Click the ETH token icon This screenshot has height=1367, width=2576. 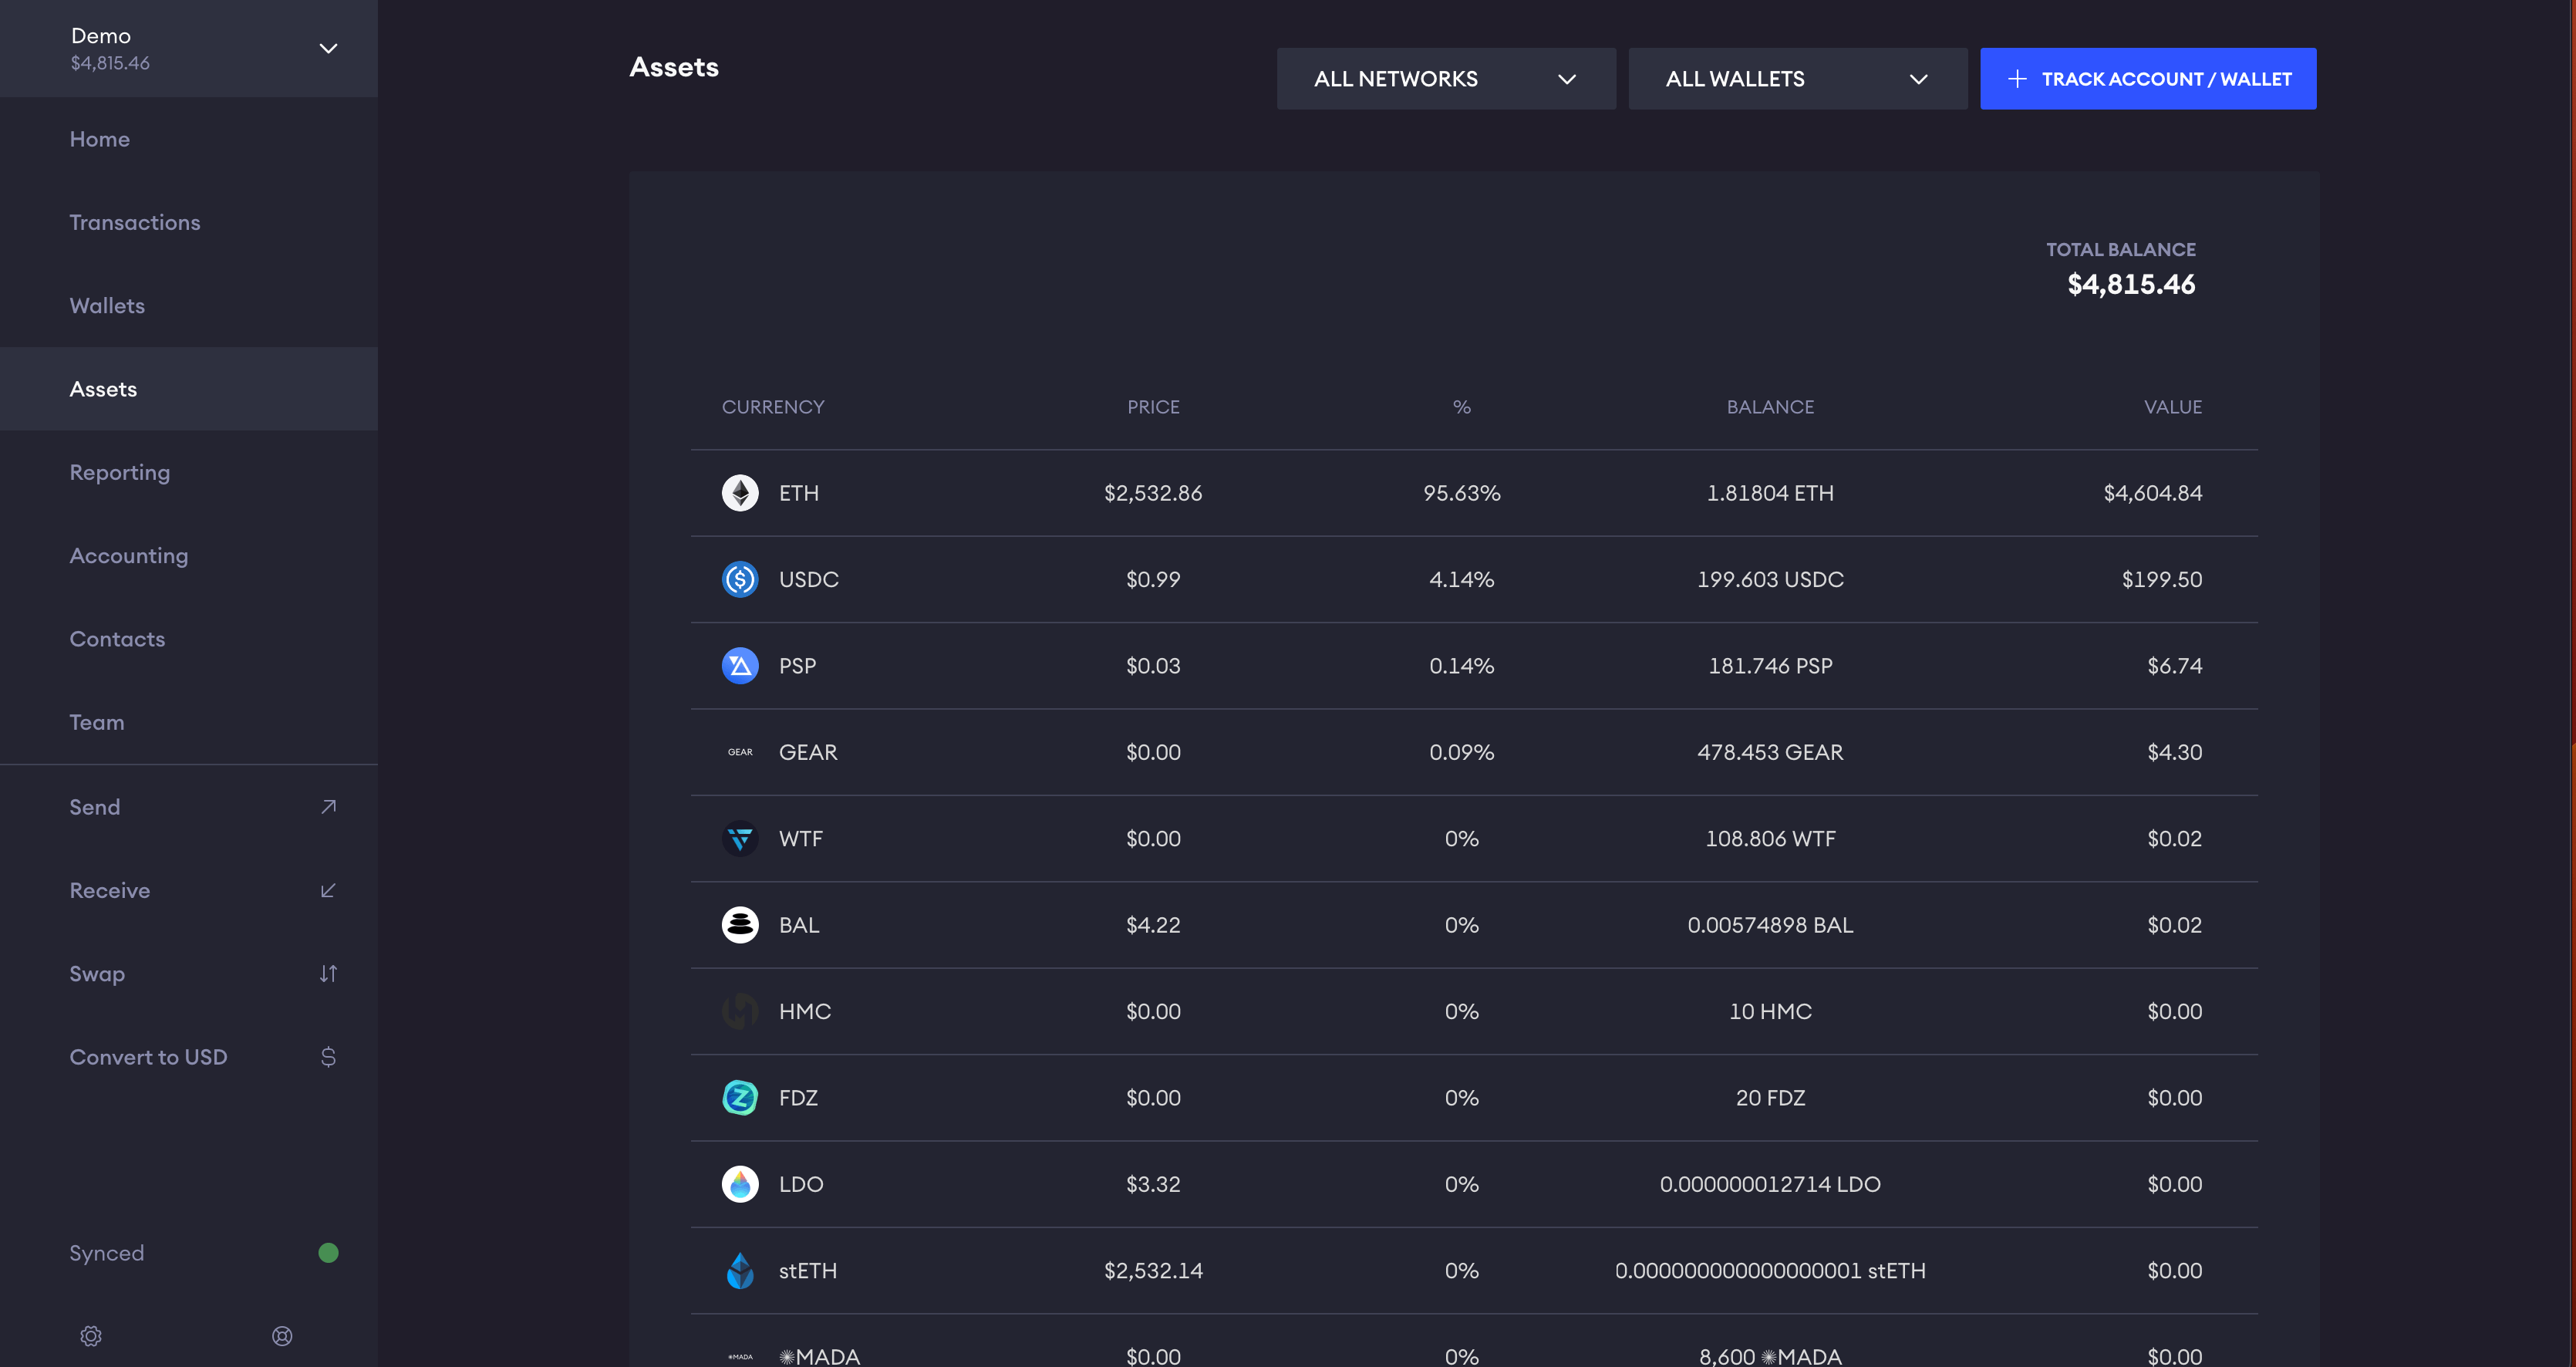point(740,493)
